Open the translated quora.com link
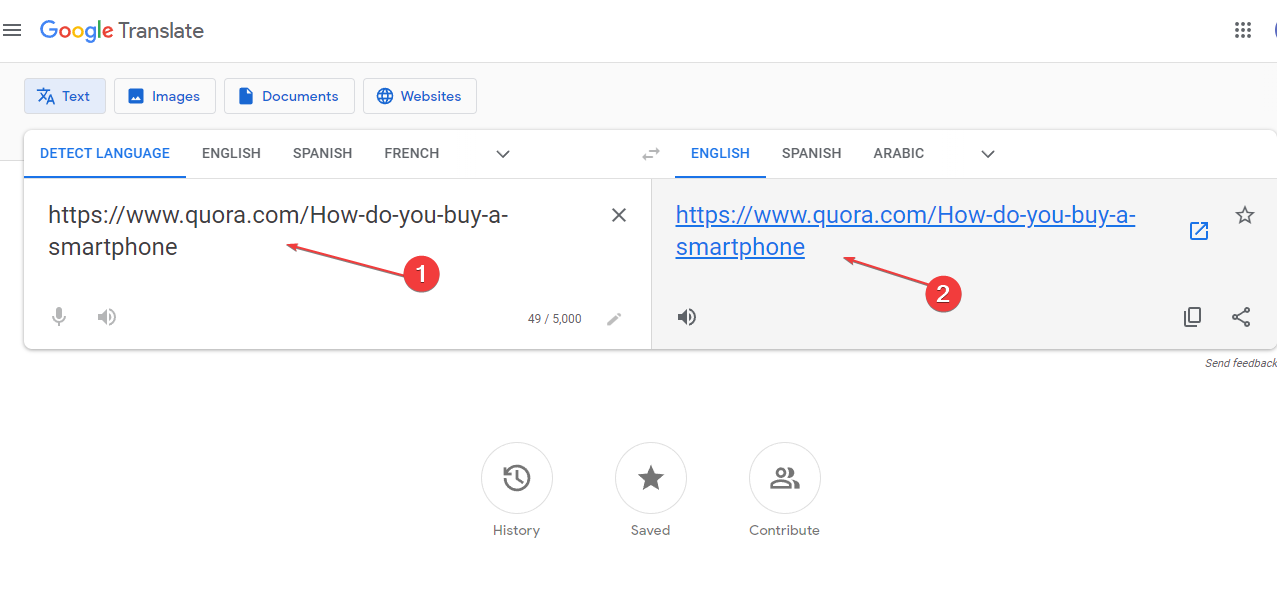The height and width of the screenshot is (607, 1277). tap(905, 231)
